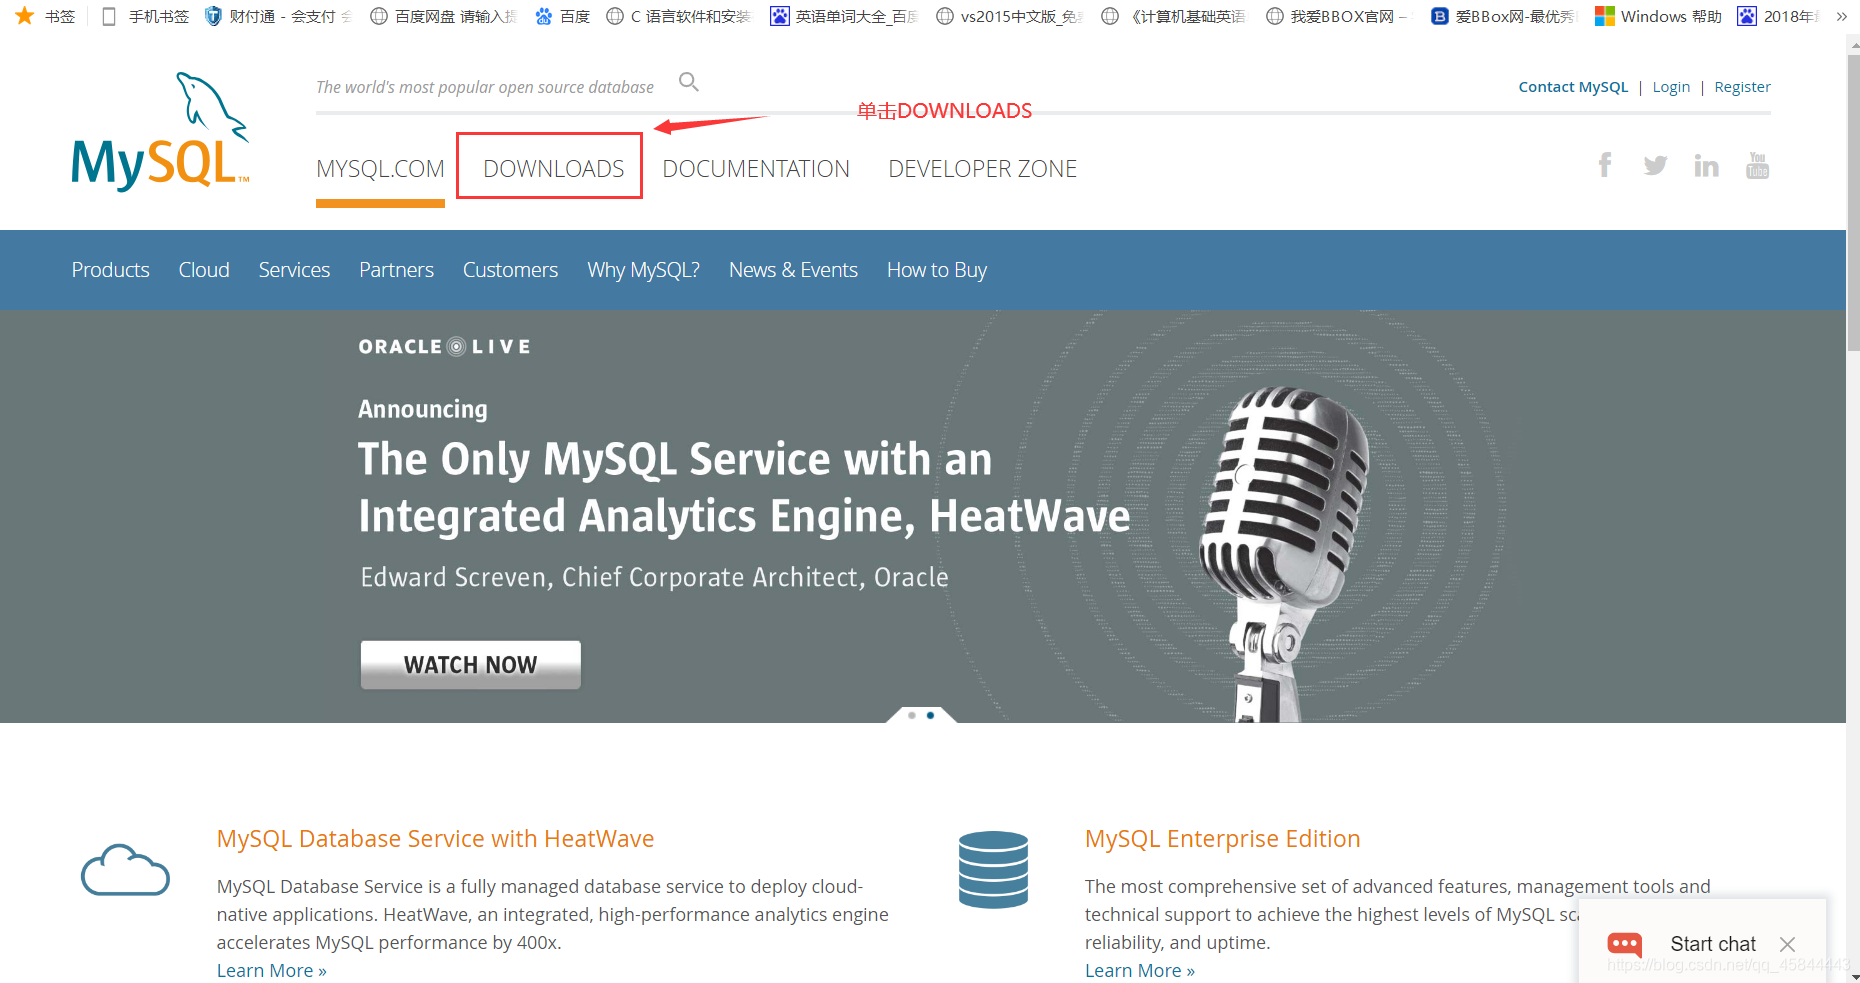
Task: Open the Cloud menu item
Action: tap(204, 270)
